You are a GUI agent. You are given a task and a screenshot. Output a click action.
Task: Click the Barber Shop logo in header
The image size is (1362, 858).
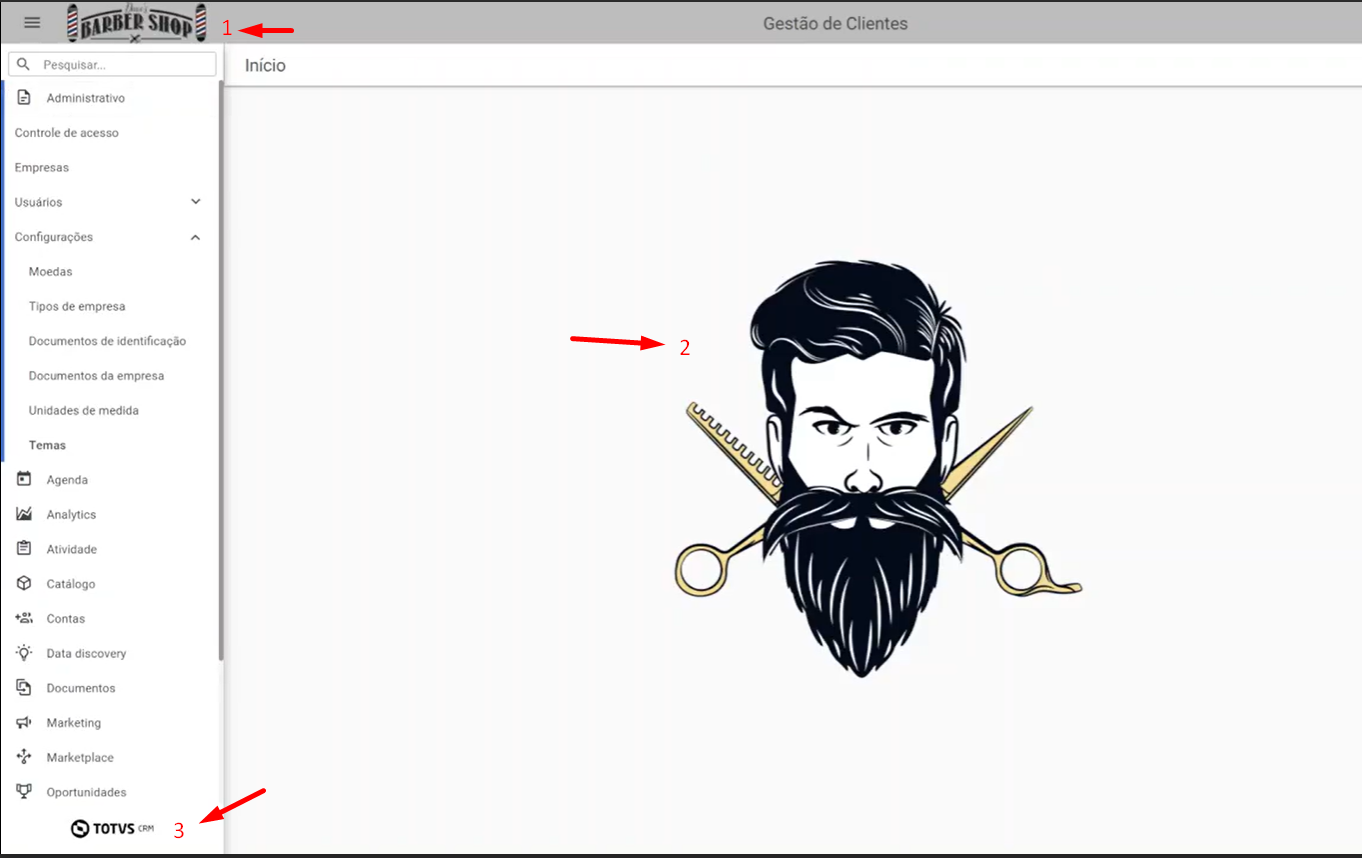tap(137, 23)
